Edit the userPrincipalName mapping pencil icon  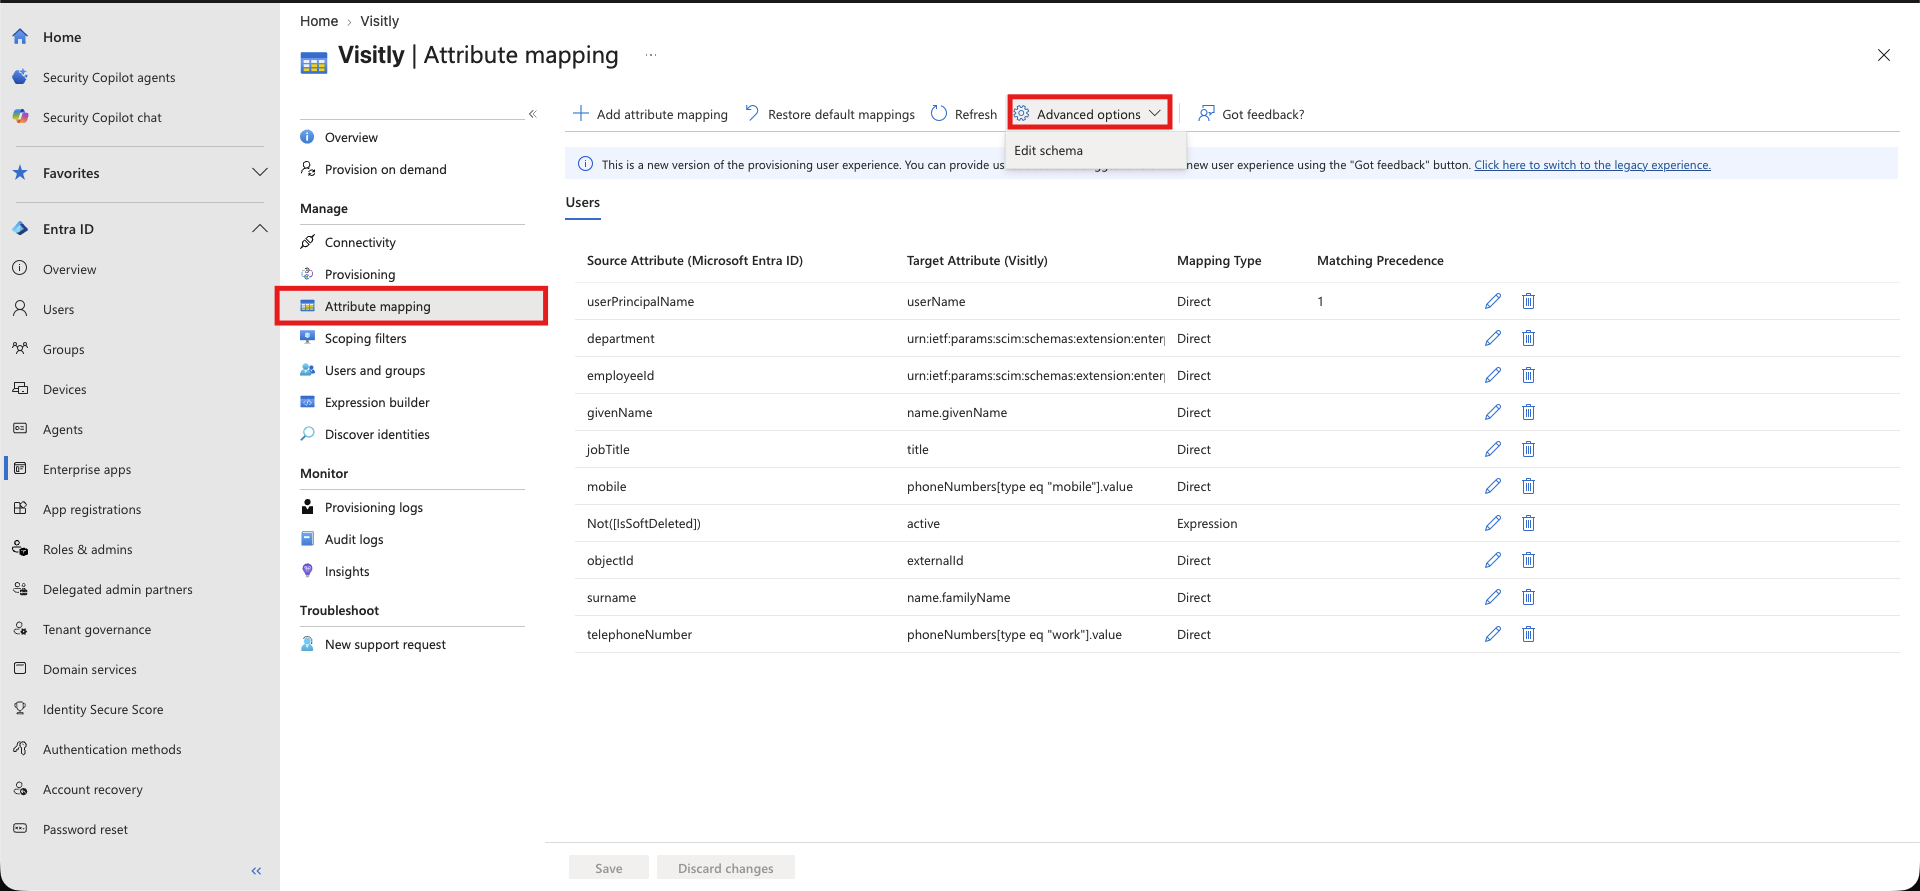(1493, 301)
